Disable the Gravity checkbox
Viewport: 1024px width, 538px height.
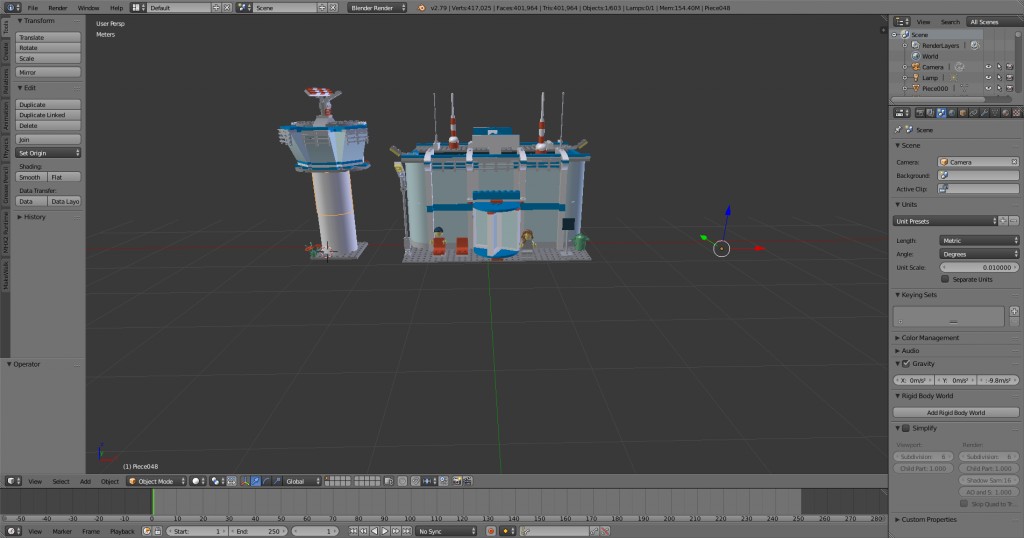[x=906, y=364]
